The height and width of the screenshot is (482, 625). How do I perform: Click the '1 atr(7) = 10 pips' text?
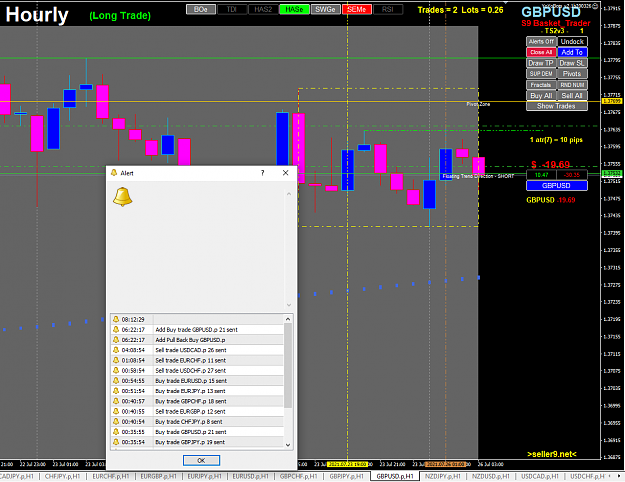(556, 140)
